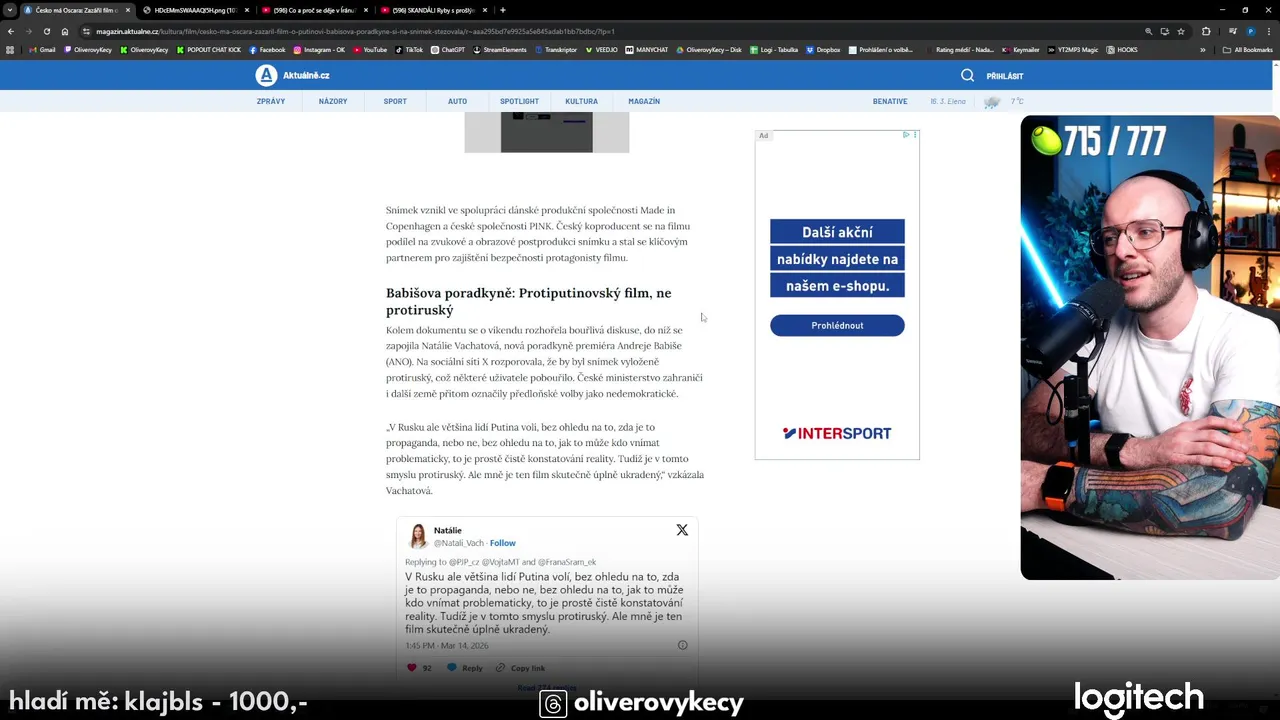The height and width of the screenshot is (720, 1280).
Task: Click the Prohlédnout ad button
Action: (x=837, y=325)
